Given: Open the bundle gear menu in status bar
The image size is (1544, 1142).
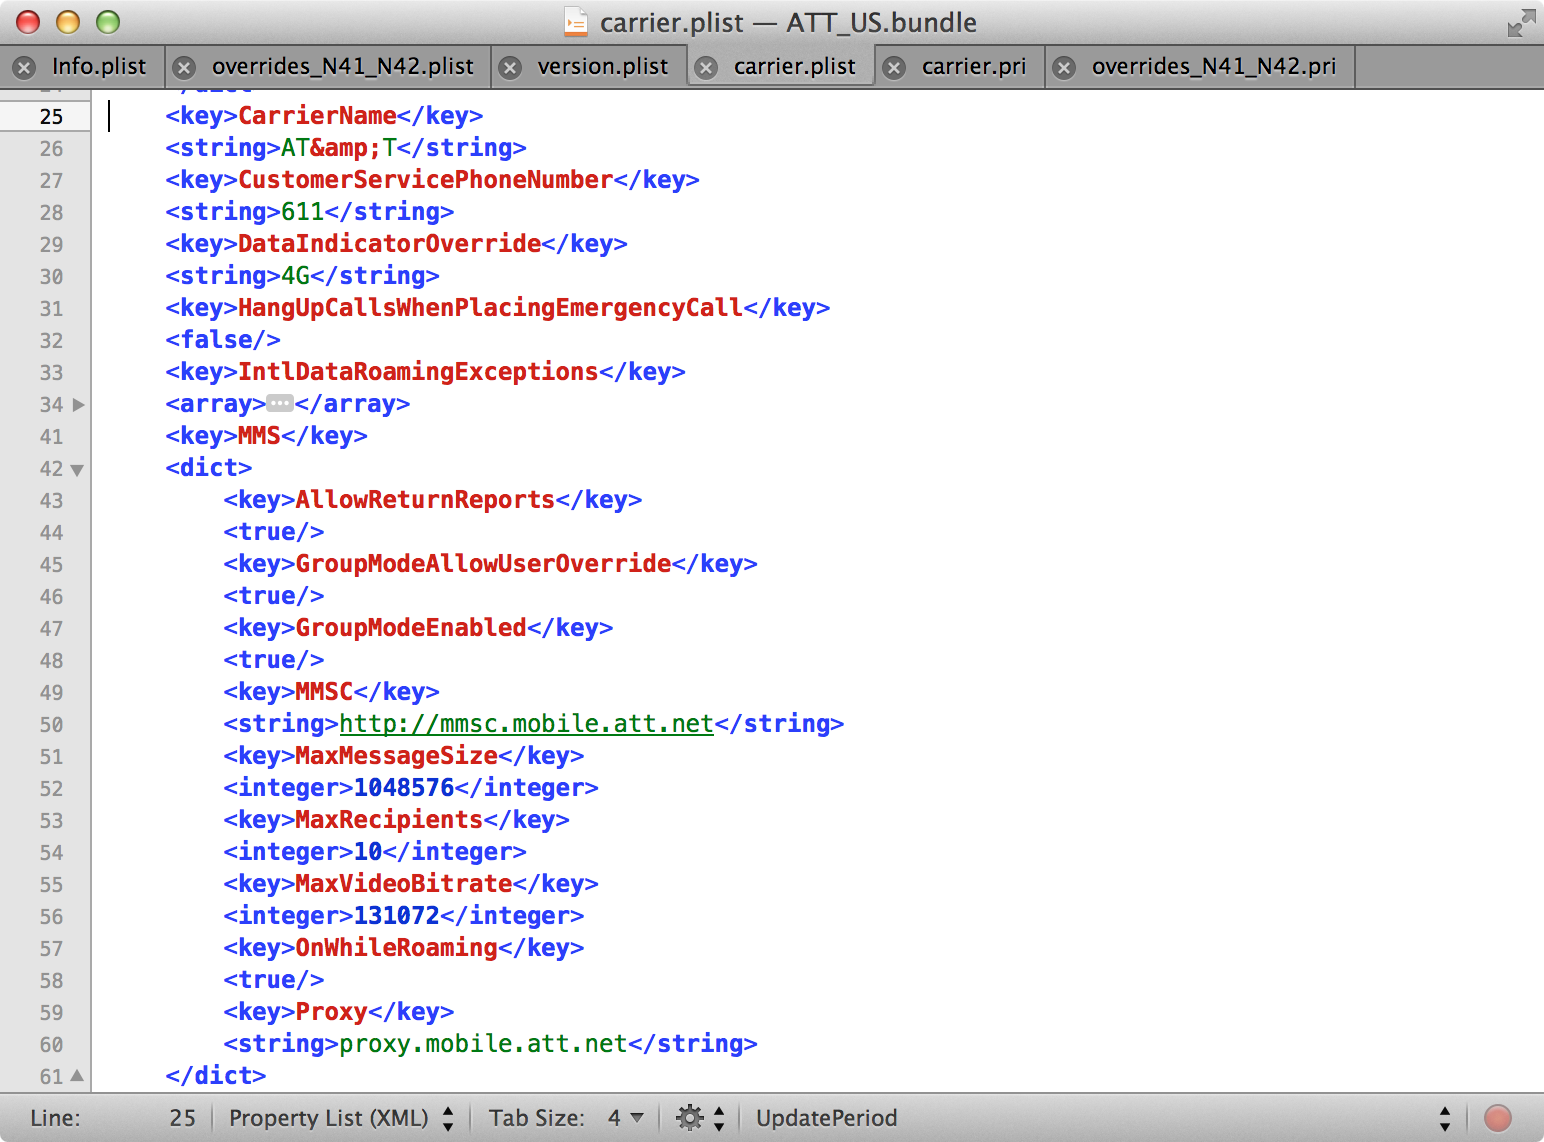Looking at the screenshot, I should [700, 1118].
